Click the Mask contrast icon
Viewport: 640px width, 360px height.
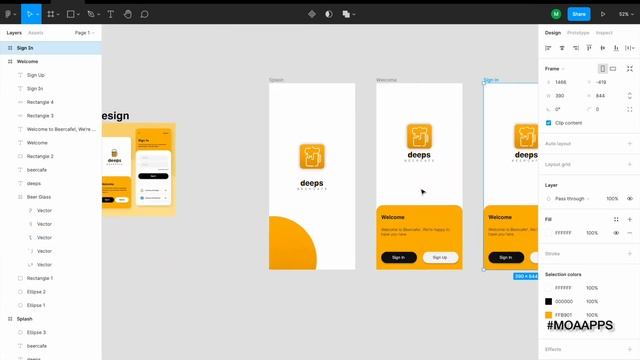click(x=329, y=14)
